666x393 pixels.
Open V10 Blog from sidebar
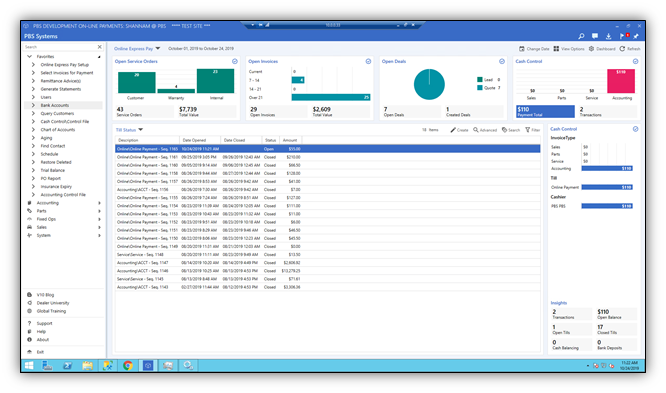tap(45, 295)
